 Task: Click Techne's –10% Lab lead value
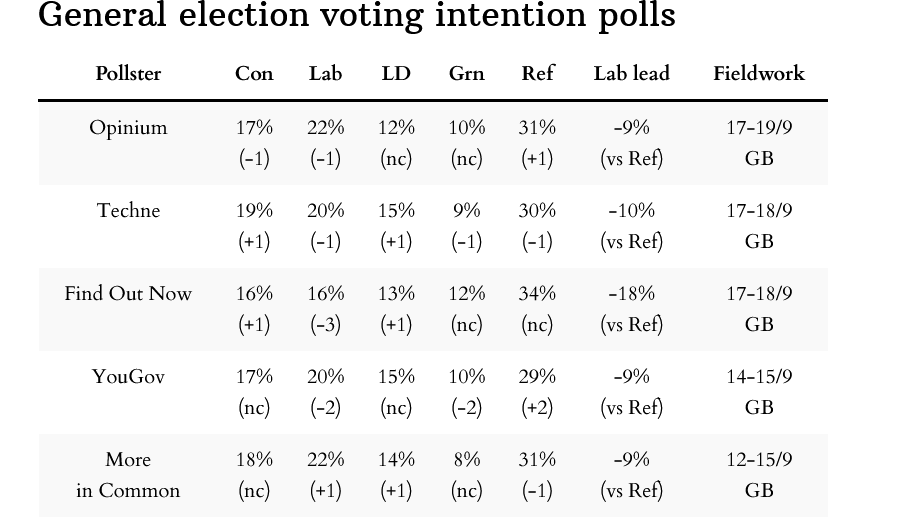pyautogui.click(x=631, y=211)
